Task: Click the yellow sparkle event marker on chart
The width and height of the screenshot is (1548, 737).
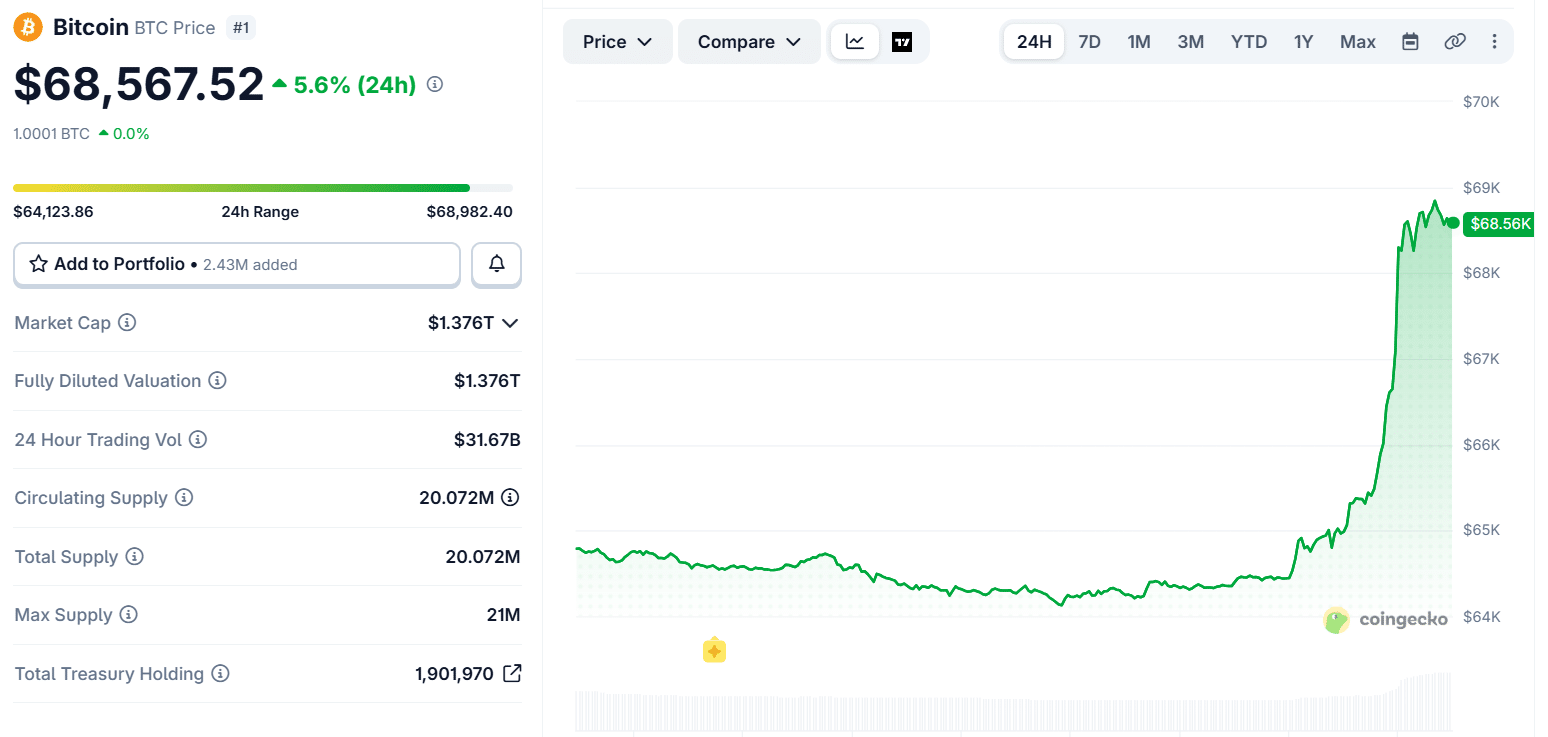Action: (x=714, y=651)
